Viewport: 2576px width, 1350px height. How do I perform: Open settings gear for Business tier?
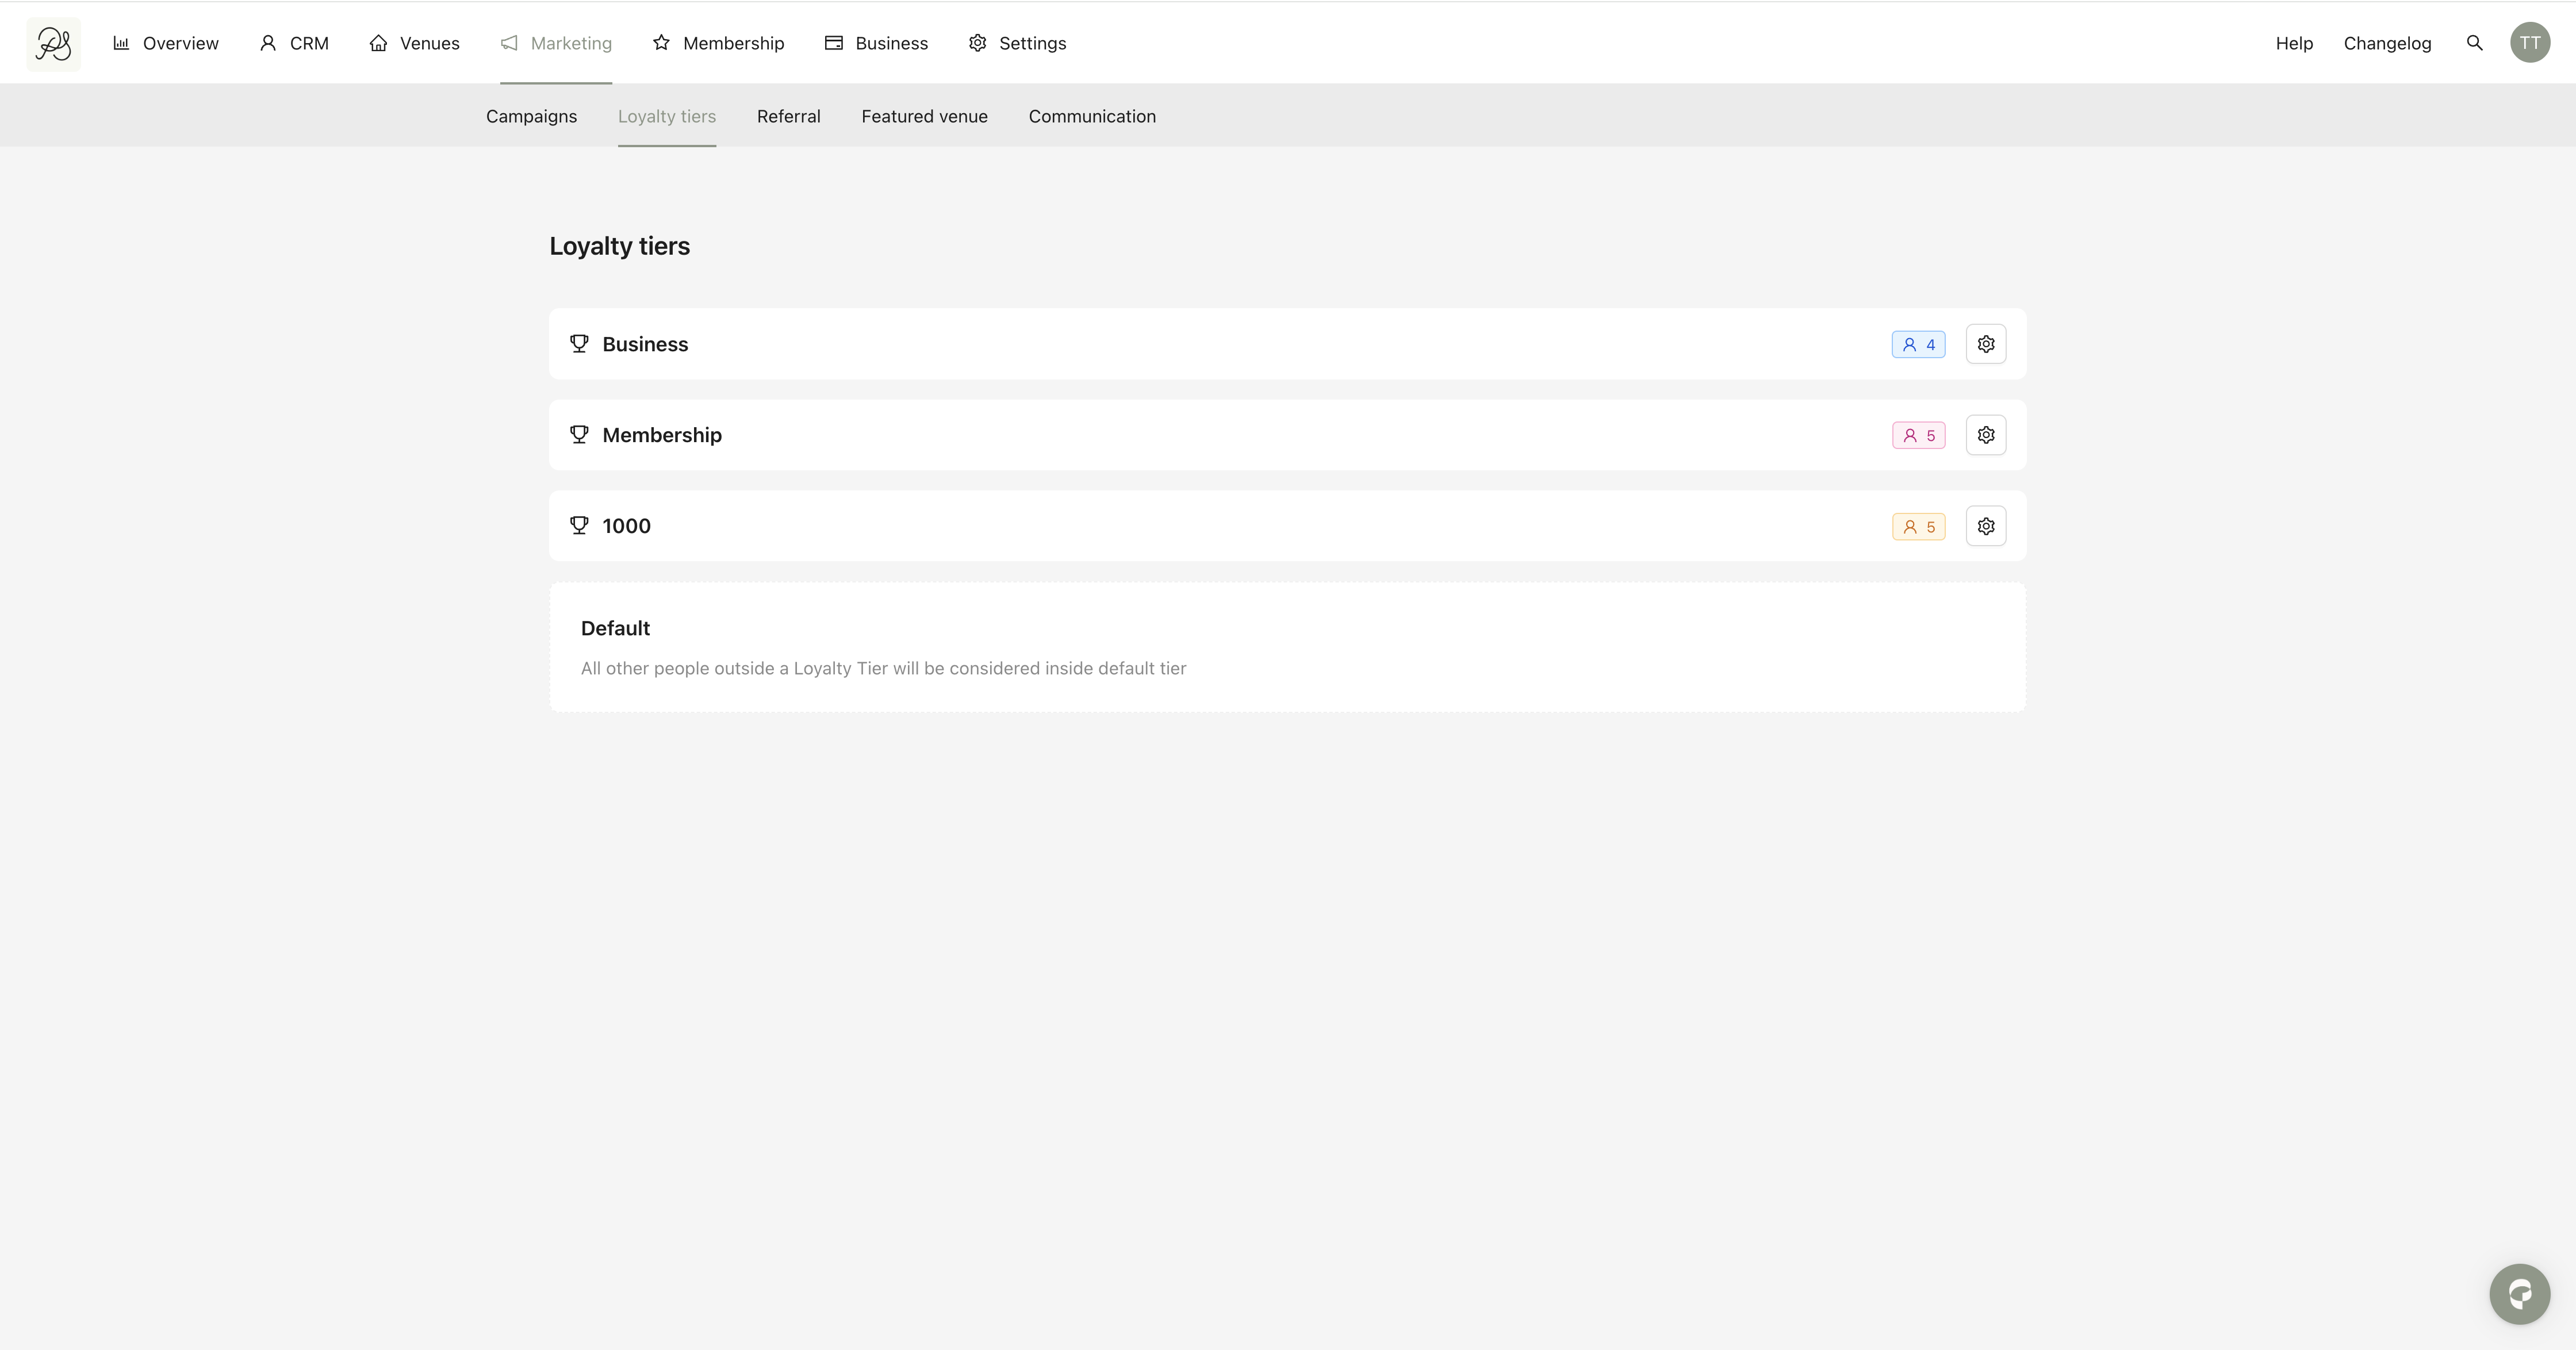pyautogui.click(x=1985, y=344)
